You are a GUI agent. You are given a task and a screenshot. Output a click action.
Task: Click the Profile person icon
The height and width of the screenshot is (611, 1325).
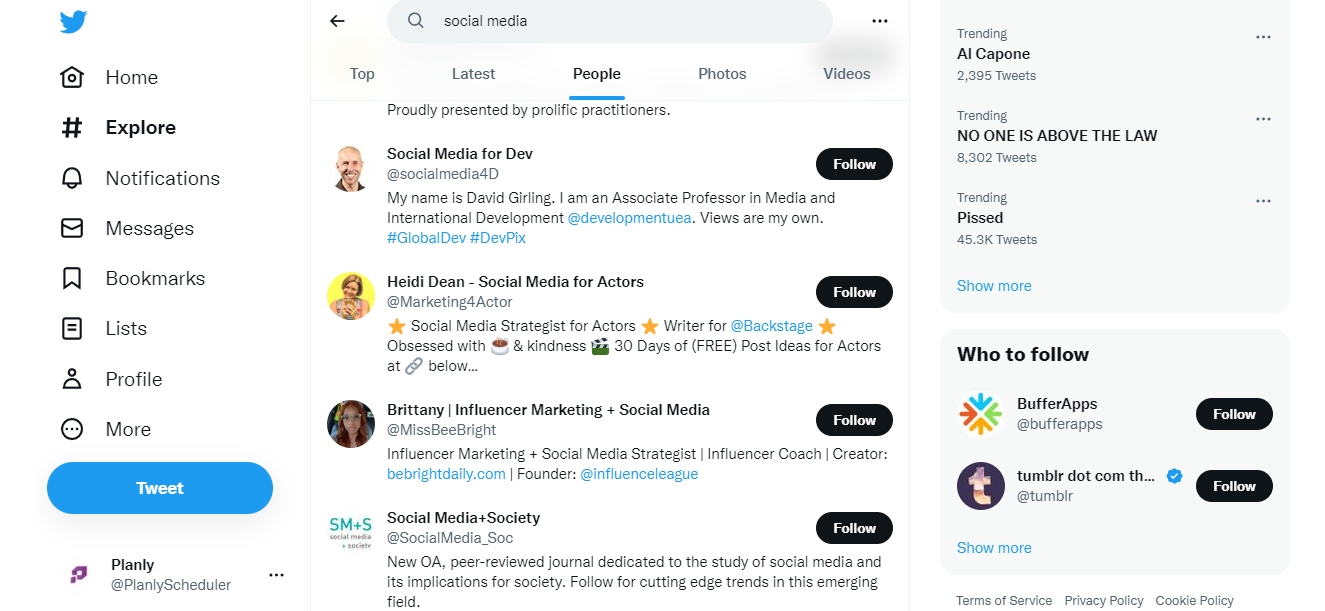72,379
